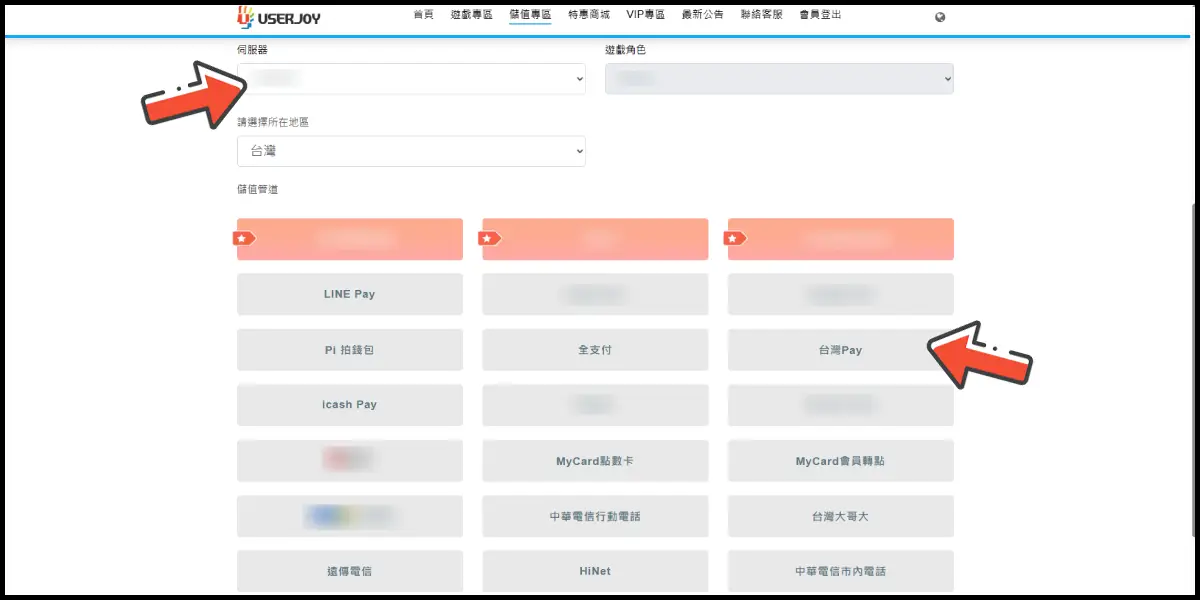The width and height of the screenshot is (1200, 600).
Task: Choose 台灣大哥大 payment button
Action: [x=841, y=516]
